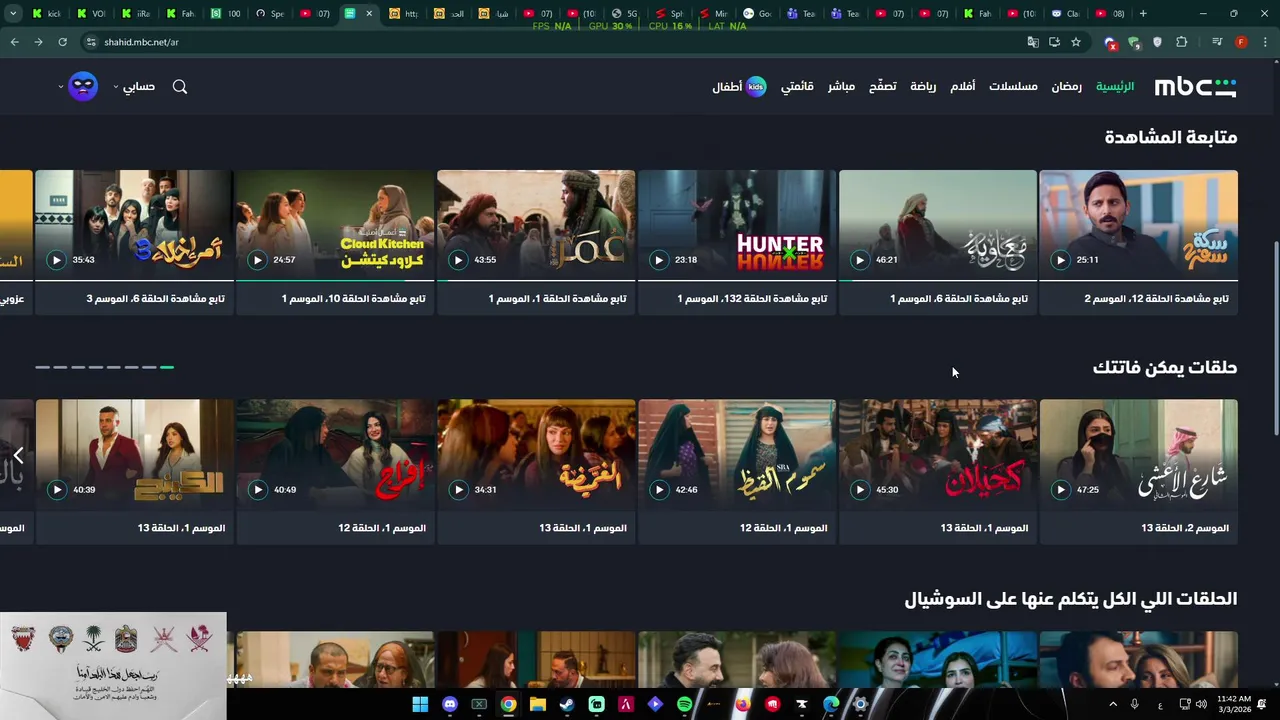Open the tab search dropdown arrow
This screenshot has height=720, width=1280.
click(x=14, y=14)
